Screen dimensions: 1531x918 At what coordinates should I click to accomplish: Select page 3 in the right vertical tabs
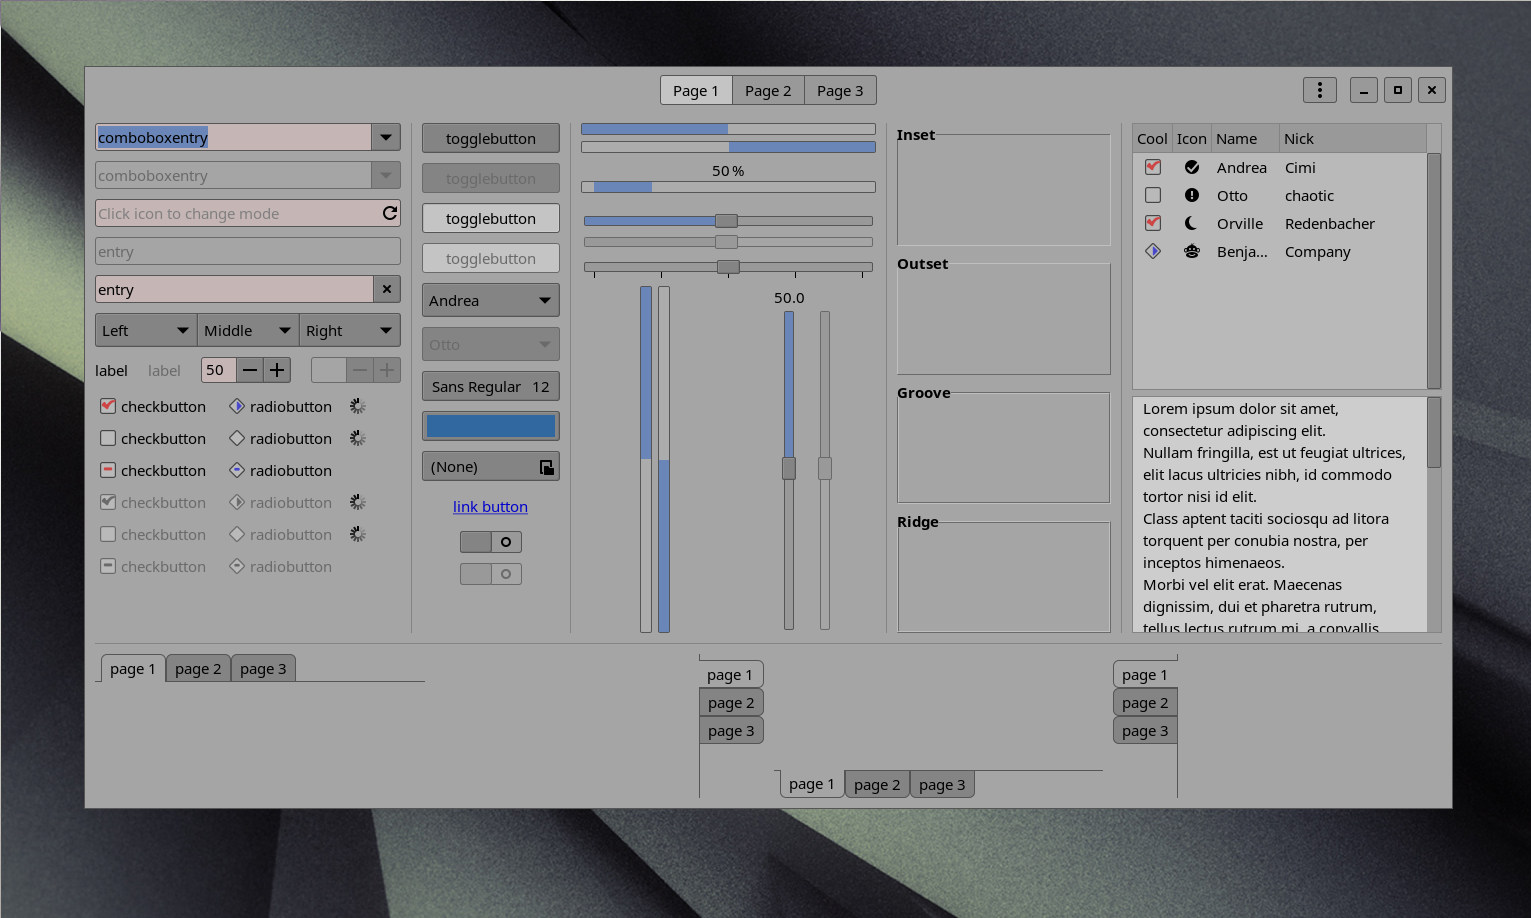pos(1145,731)
